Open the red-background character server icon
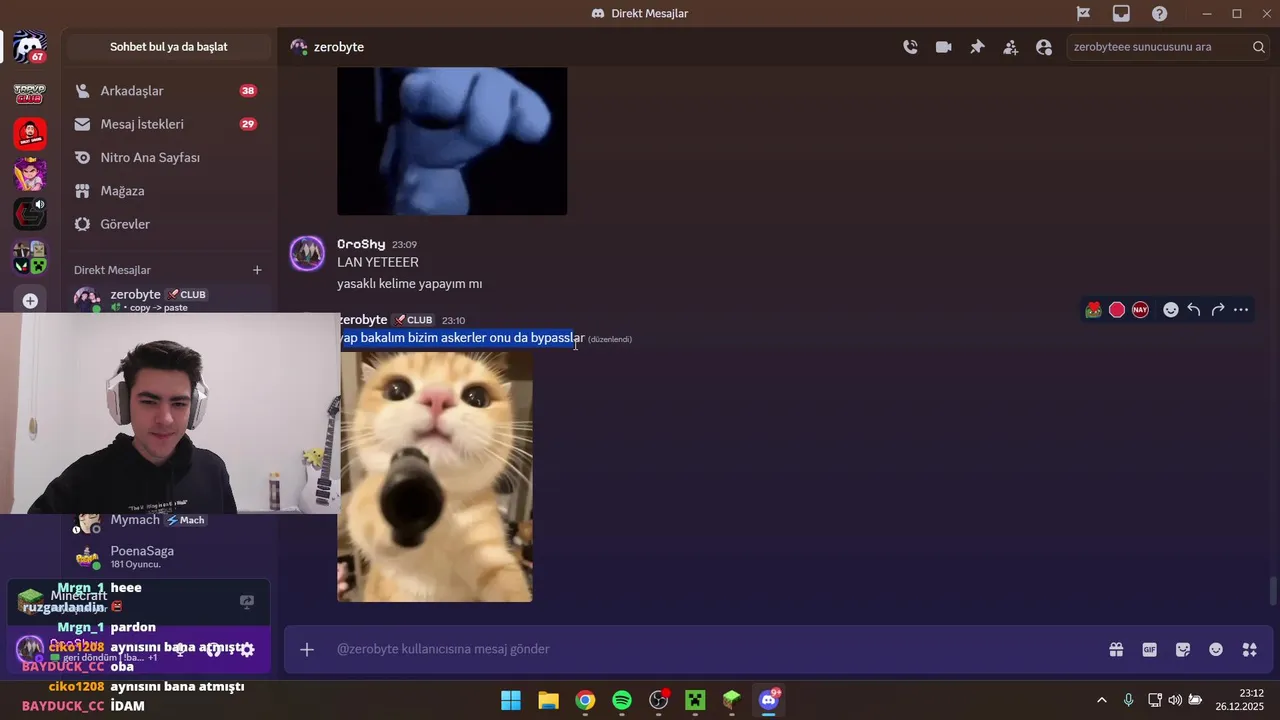Viewport: 1280px width, 720px height. pyautogui.click(x=30, y=133)
